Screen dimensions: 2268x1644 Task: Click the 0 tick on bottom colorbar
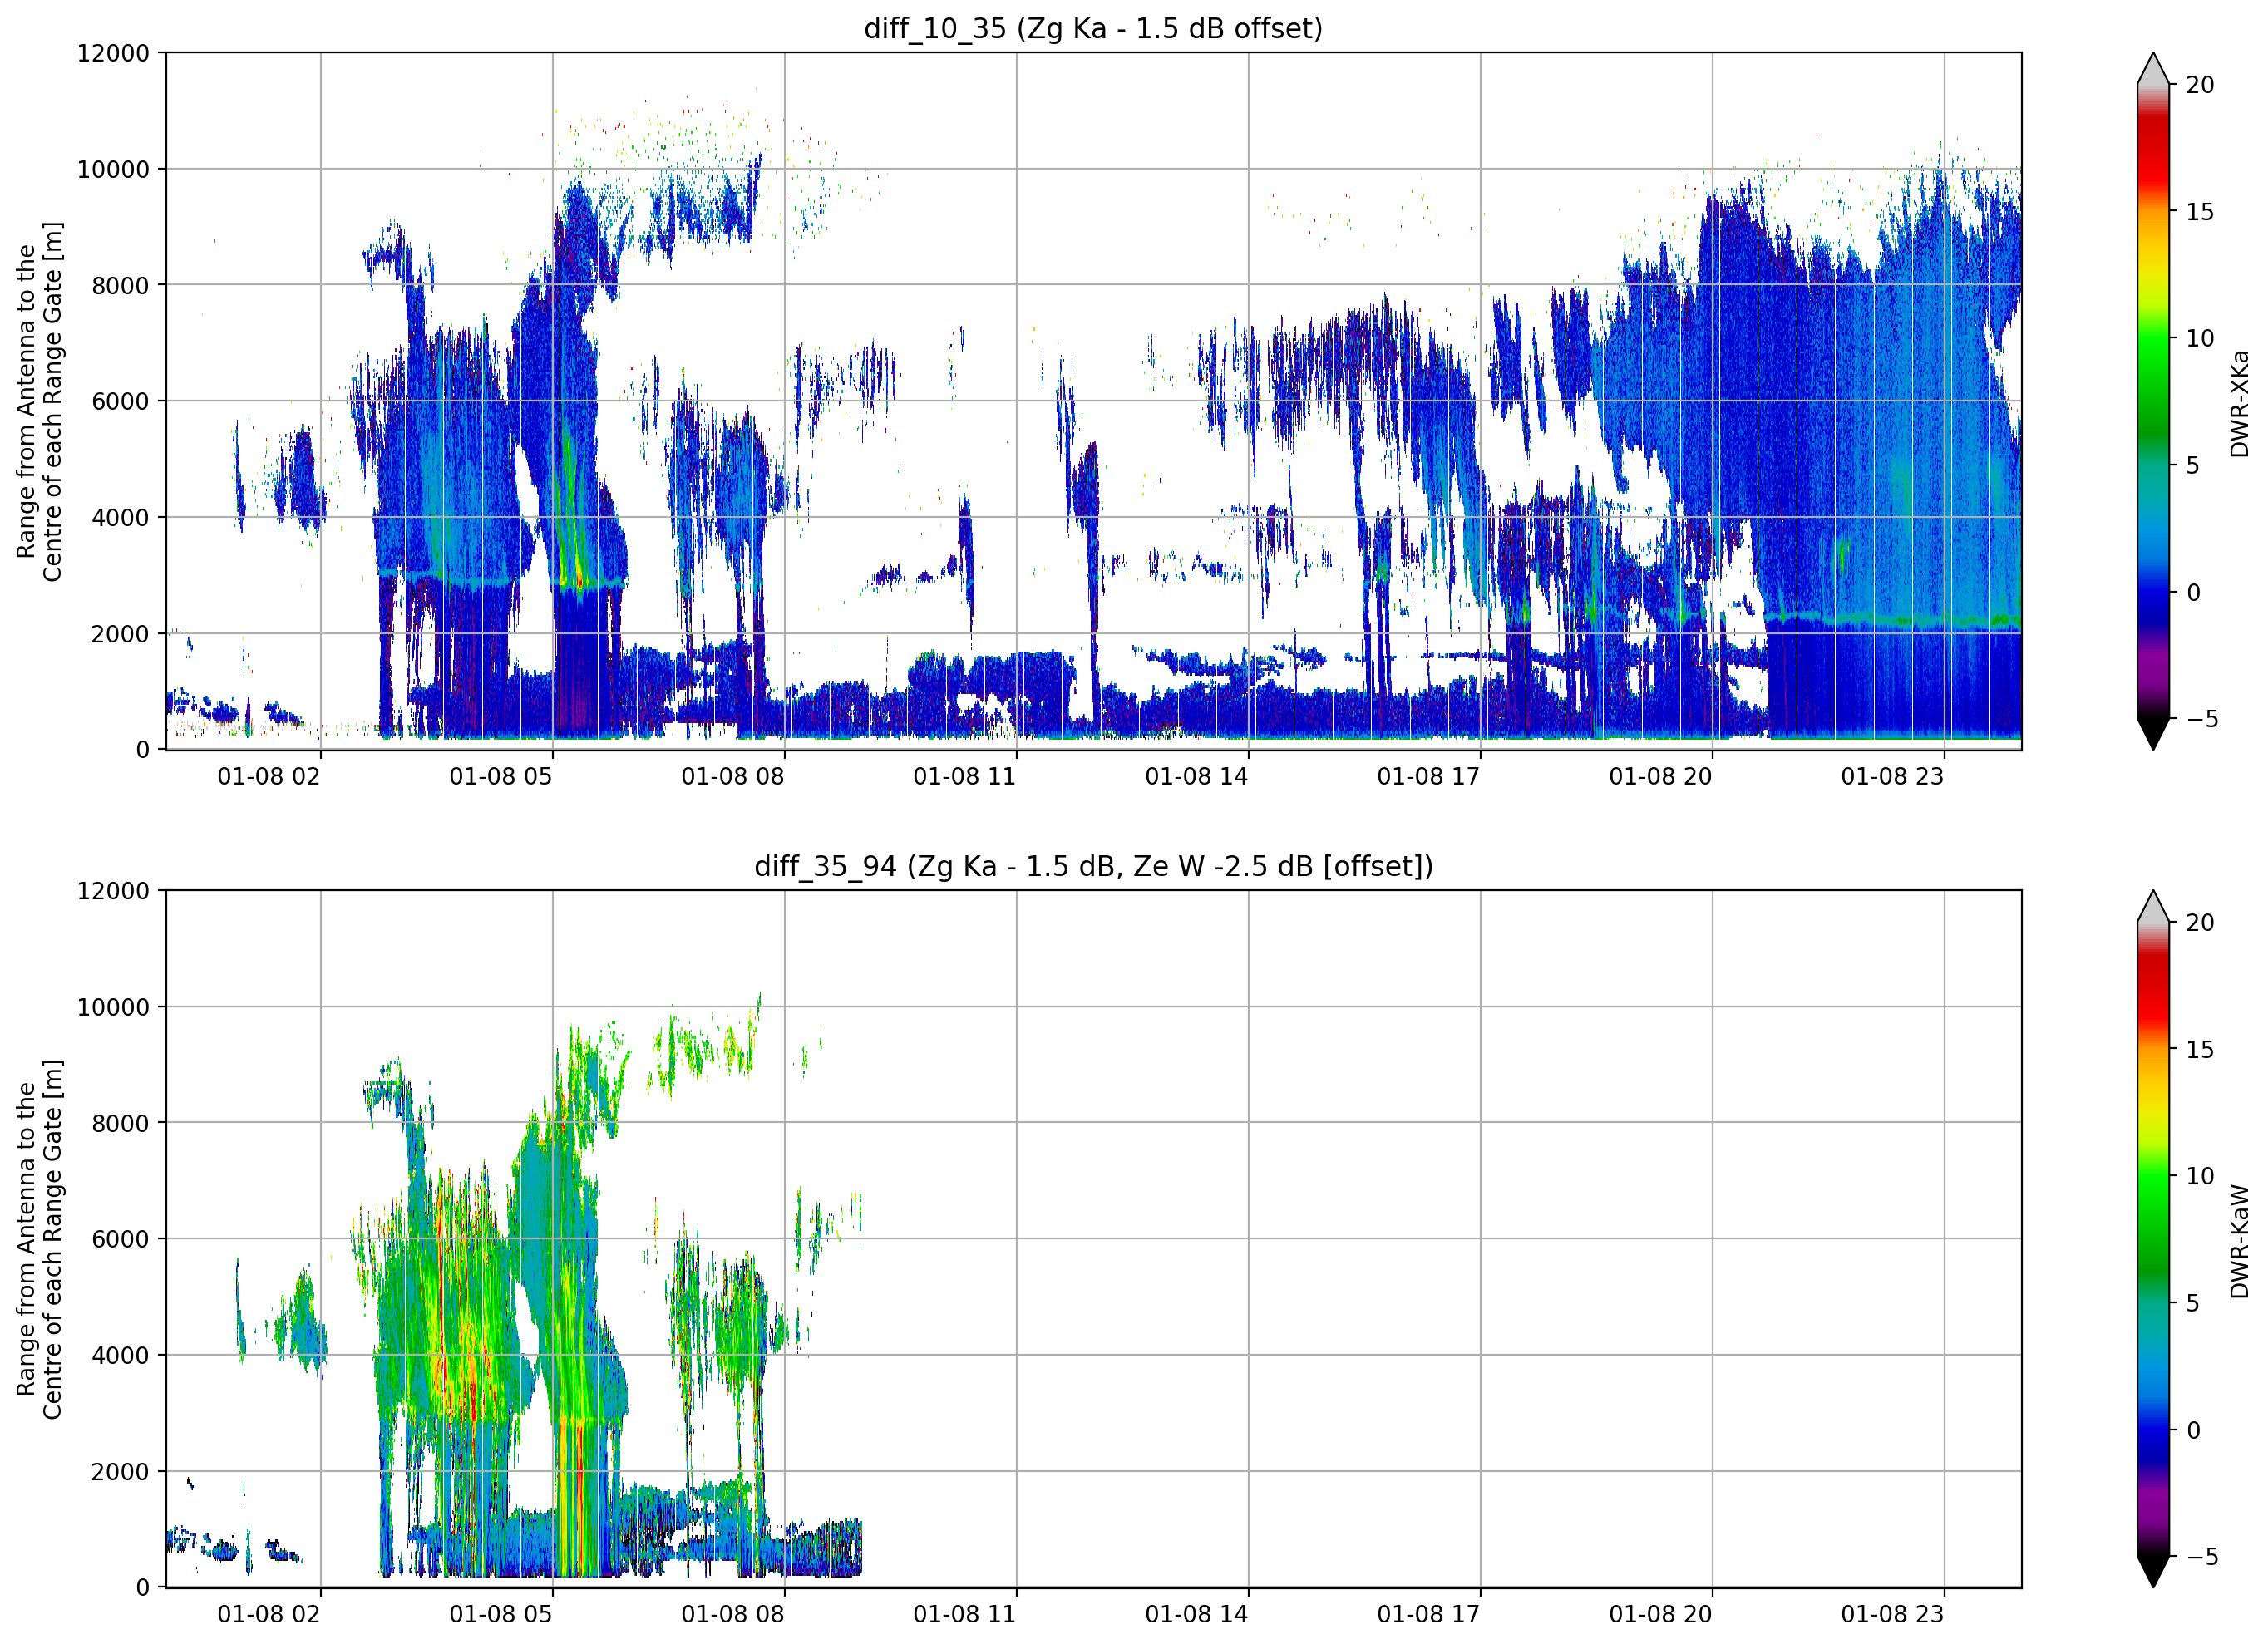click(2192, 1430)
